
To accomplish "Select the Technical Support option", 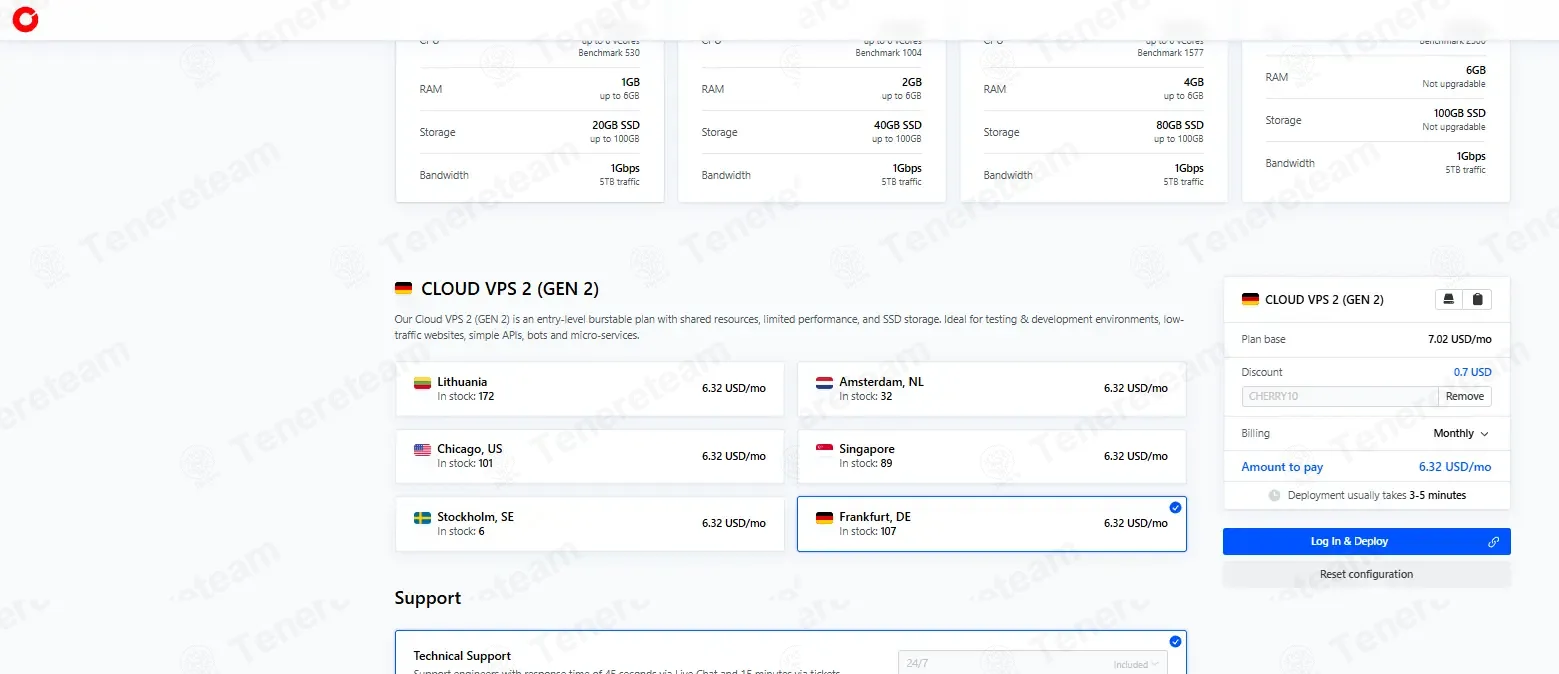I will point(791,652).
